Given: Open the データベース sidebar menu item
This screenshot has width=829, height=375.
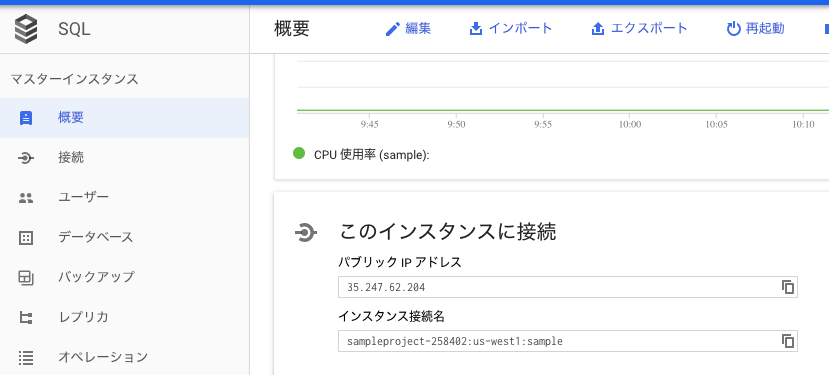Looking at the screenshot, I should pyautogui.click(x=125, y=238).
